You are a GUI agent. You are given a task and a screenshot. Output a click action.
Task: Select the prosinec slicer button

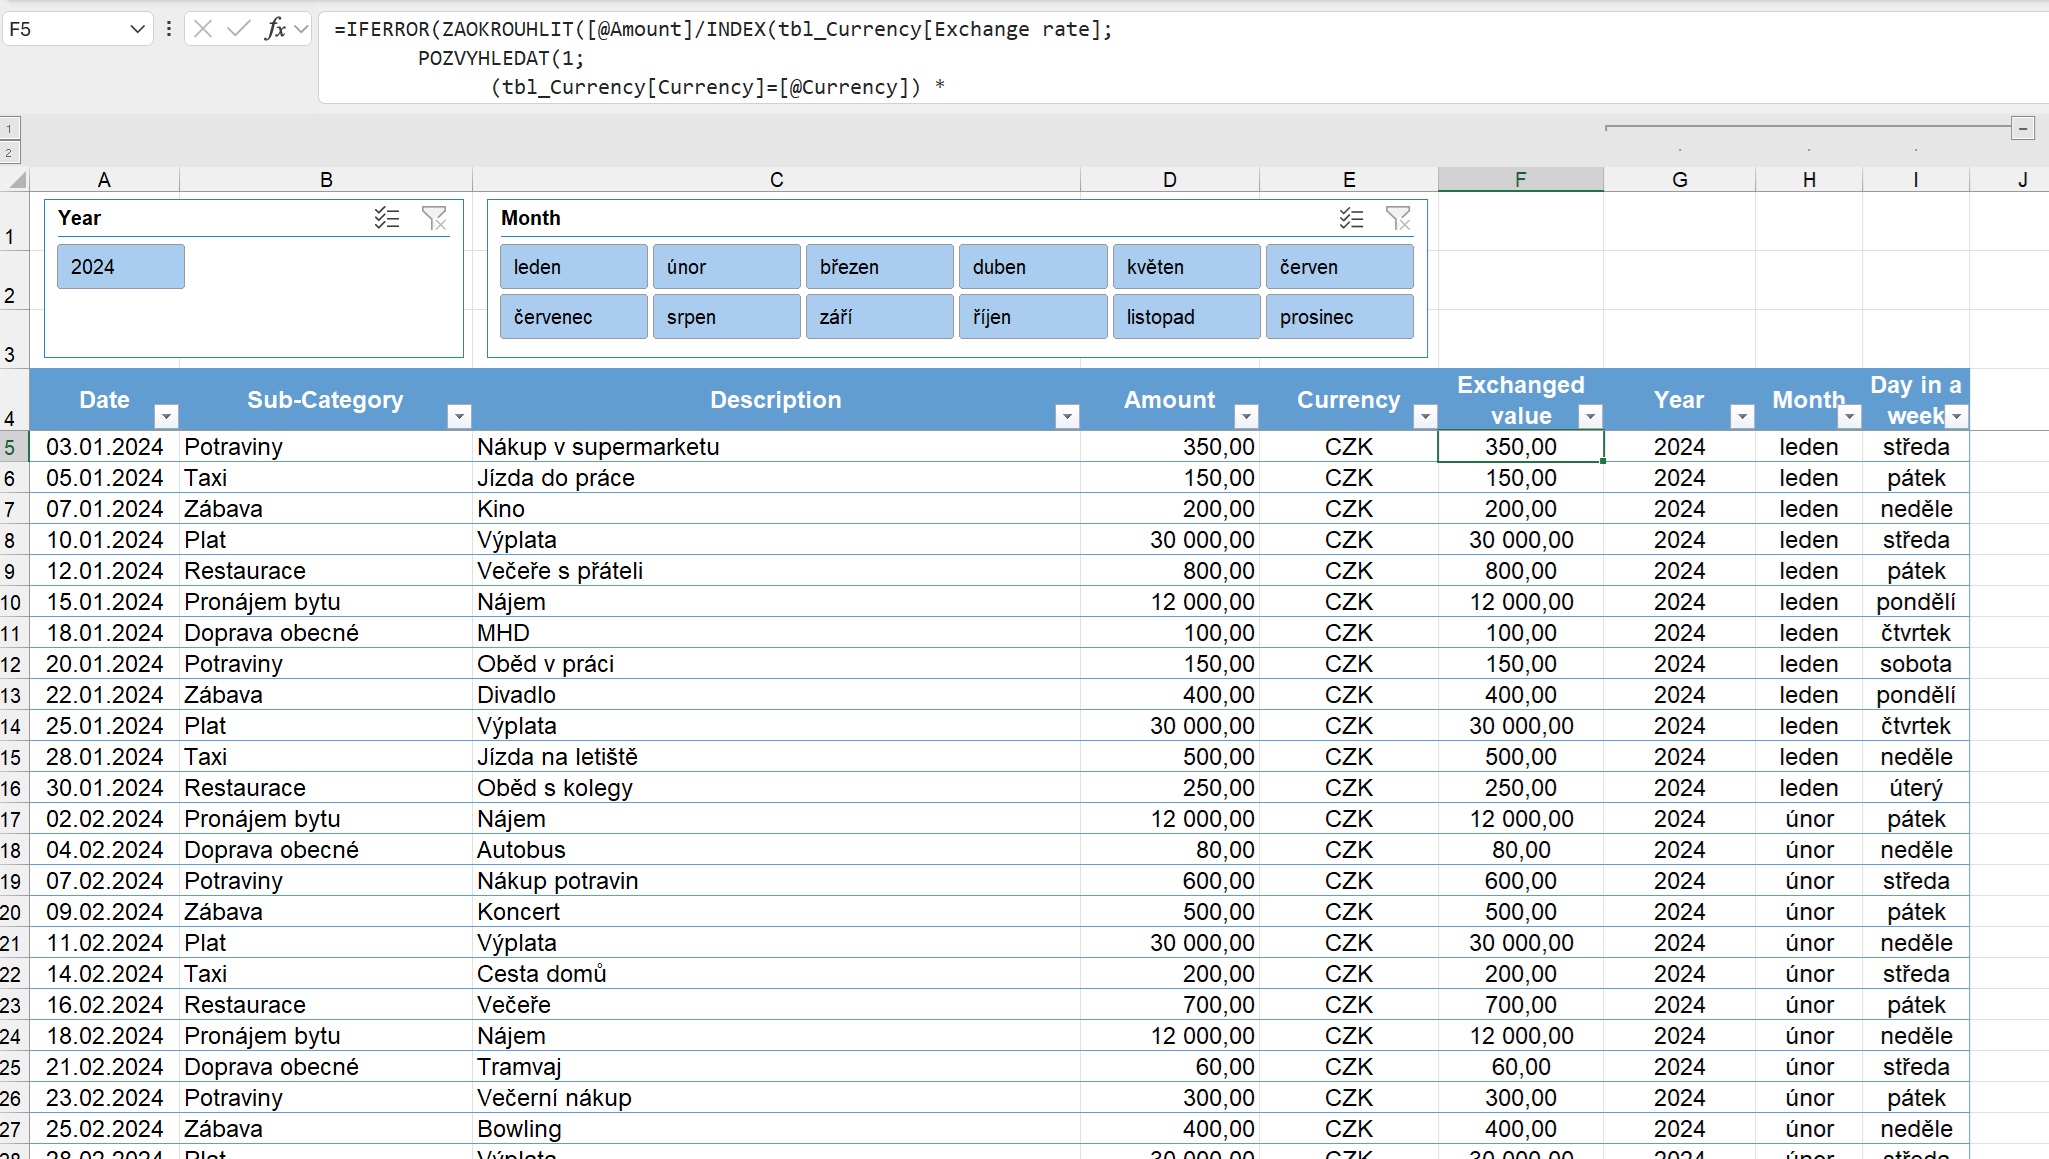tap(1340, 317)
